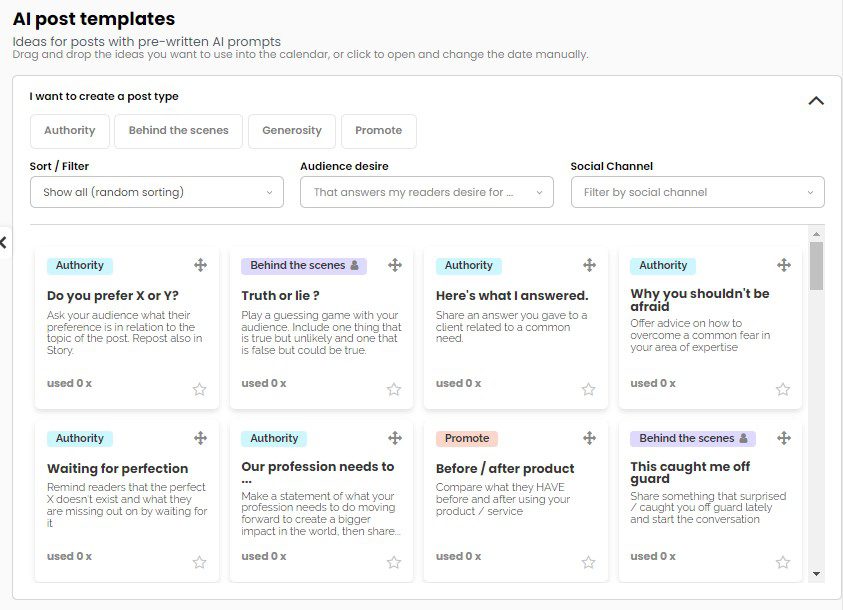Image resolution: width=843 pixels, height=610 pixels.
Task: Open the Sort / Filter dropdown
Action: click(157, 192)
